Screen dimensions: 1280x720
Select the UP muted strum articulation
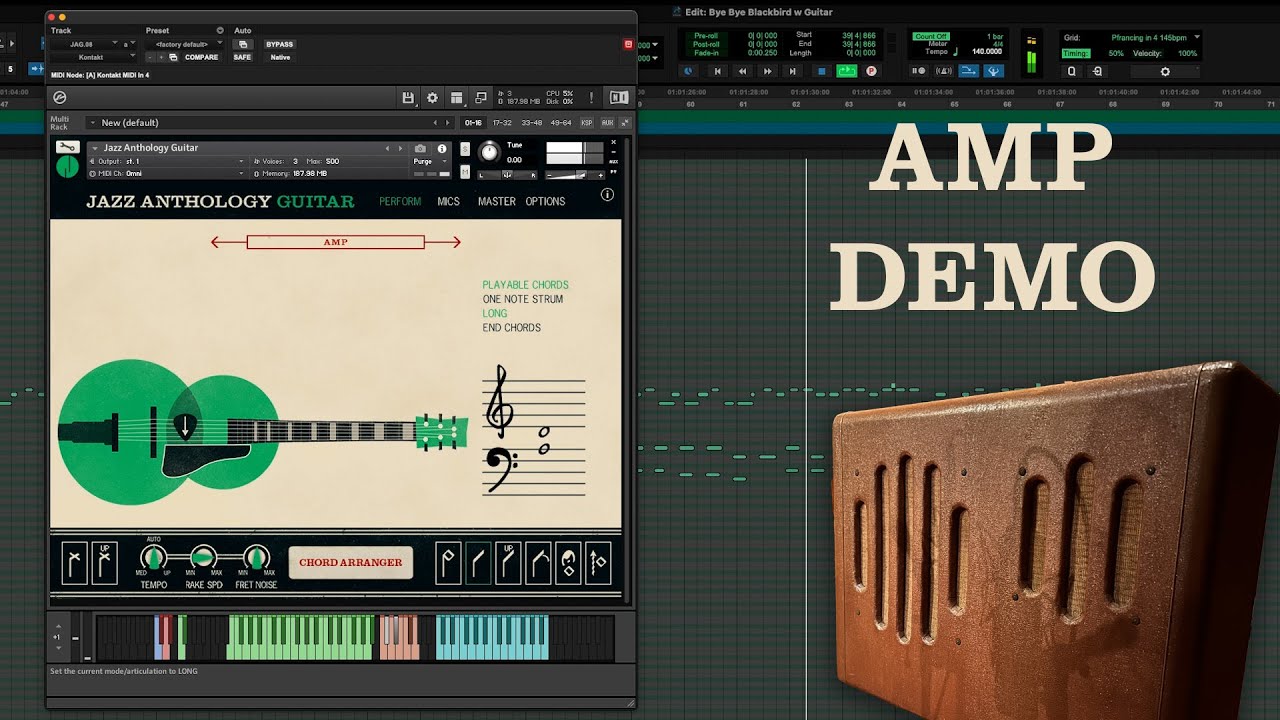105,563
